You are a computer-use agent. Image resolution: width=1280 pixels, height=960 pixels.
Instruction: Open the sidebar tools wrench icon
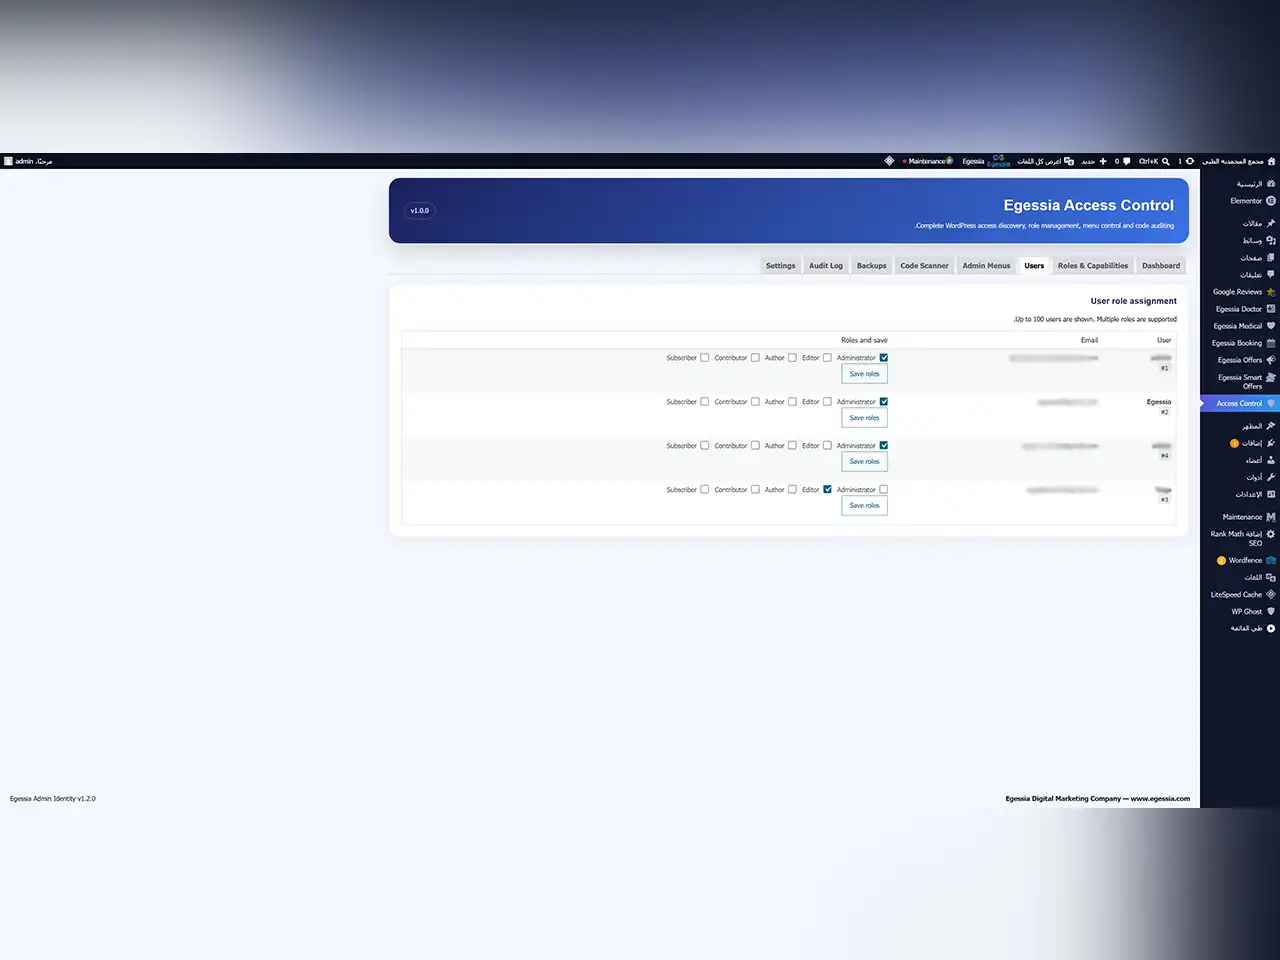pyautogui.click(x=1271, y=477)
